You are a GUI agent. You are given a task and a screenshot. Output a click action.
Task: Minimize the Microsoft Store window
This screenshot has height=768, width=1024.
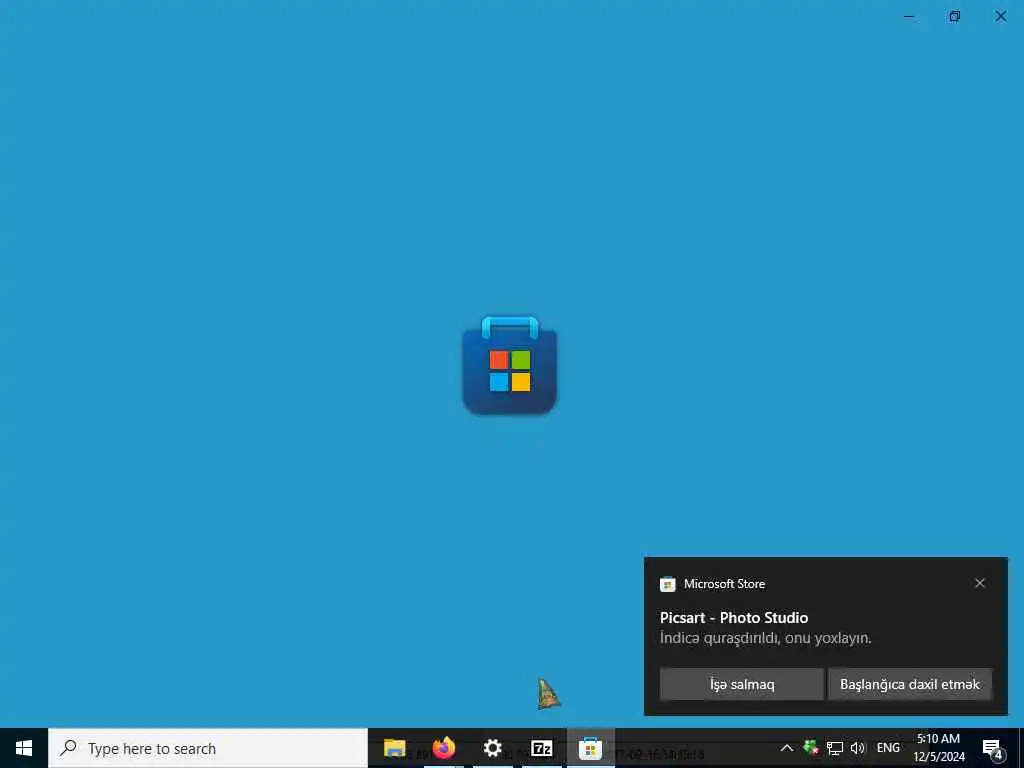click(908, 16)
